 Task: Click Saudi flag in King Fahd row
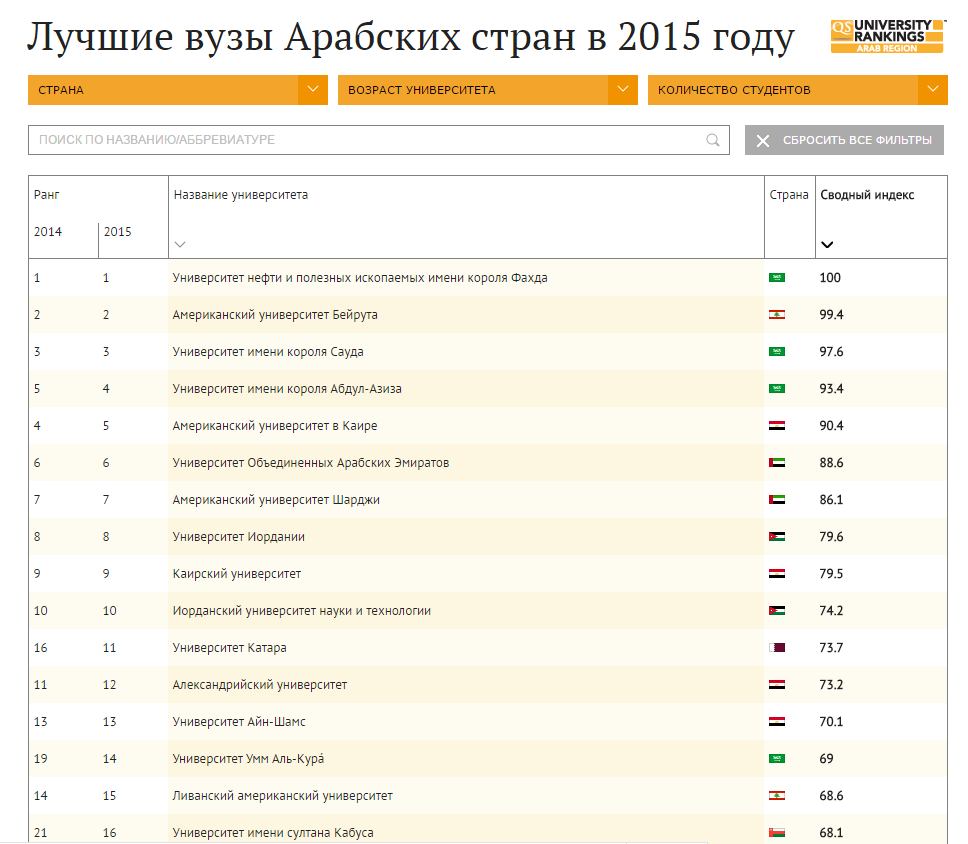777,278
